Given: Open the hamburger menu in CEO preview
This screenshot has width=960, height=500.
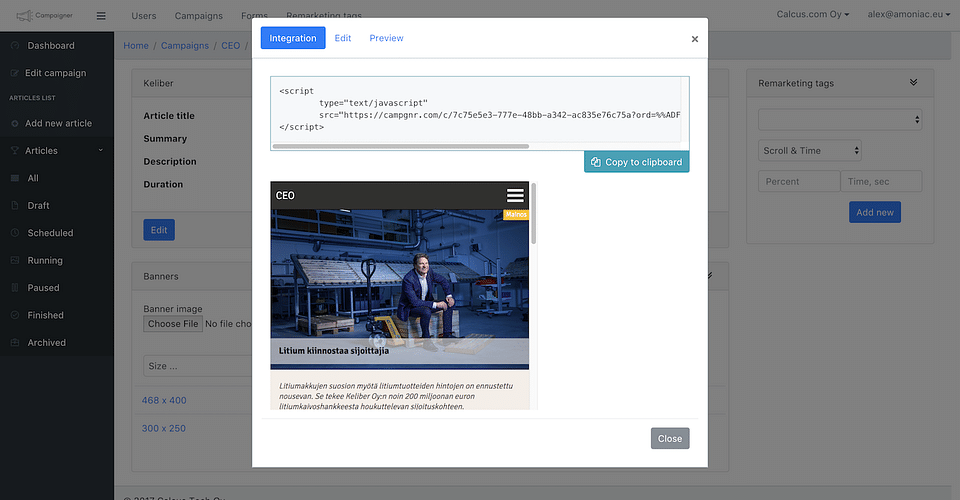Looking at the screenshot, I should point(515,195).
